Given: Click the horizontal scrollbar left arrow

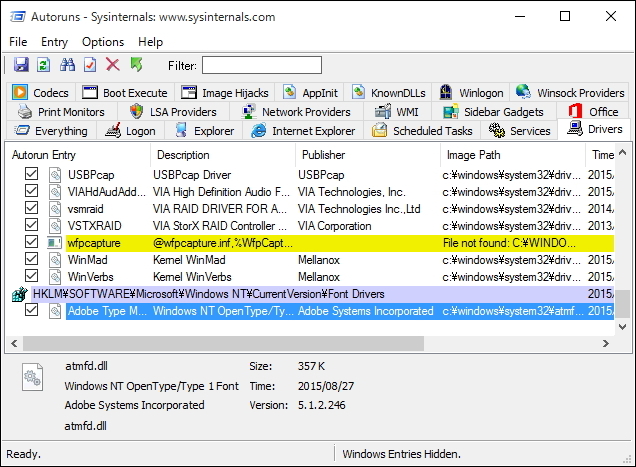Looking at the screenshot, I should click(14, 344).
